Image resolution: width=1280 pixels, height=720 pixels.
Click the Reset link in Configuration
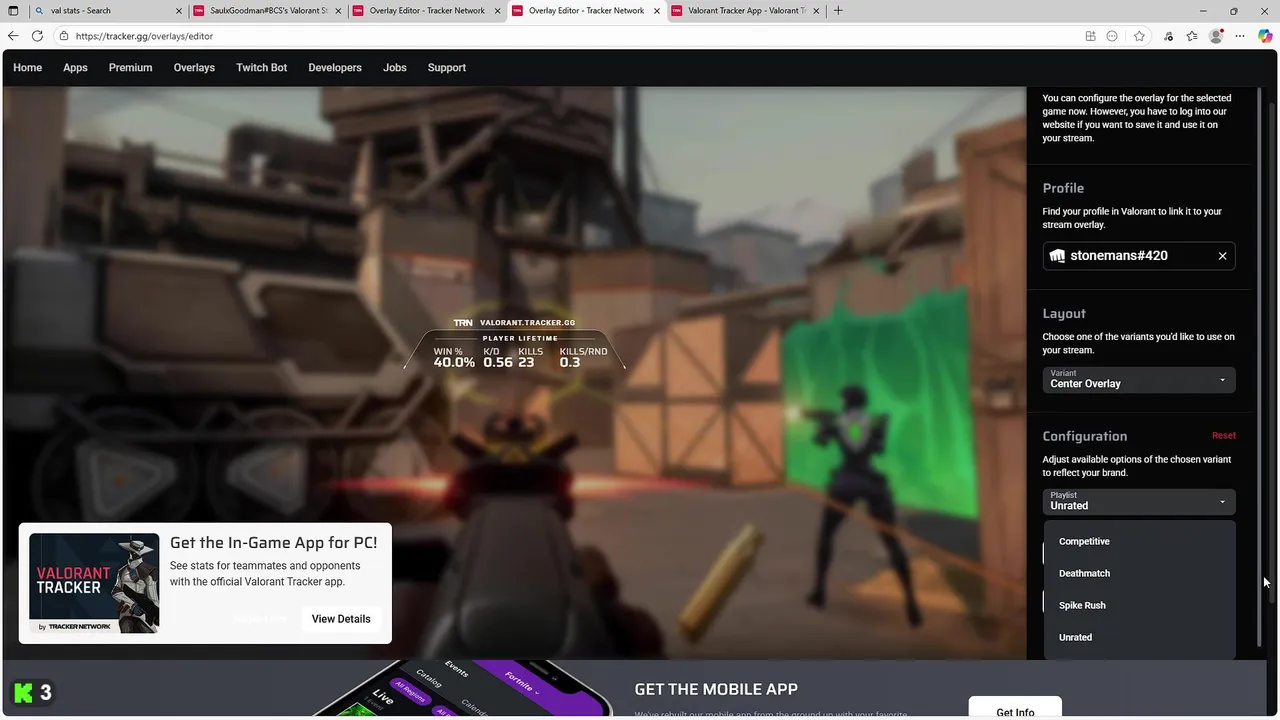tap(1224, 436)
